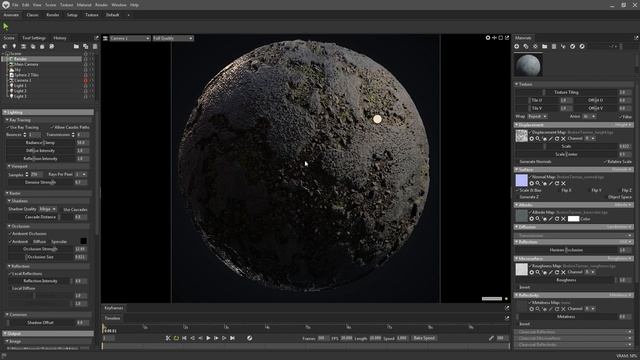Click the green play arrow toolbar icon
Viewport: 640px width, 360px height.
click(6, 27)
